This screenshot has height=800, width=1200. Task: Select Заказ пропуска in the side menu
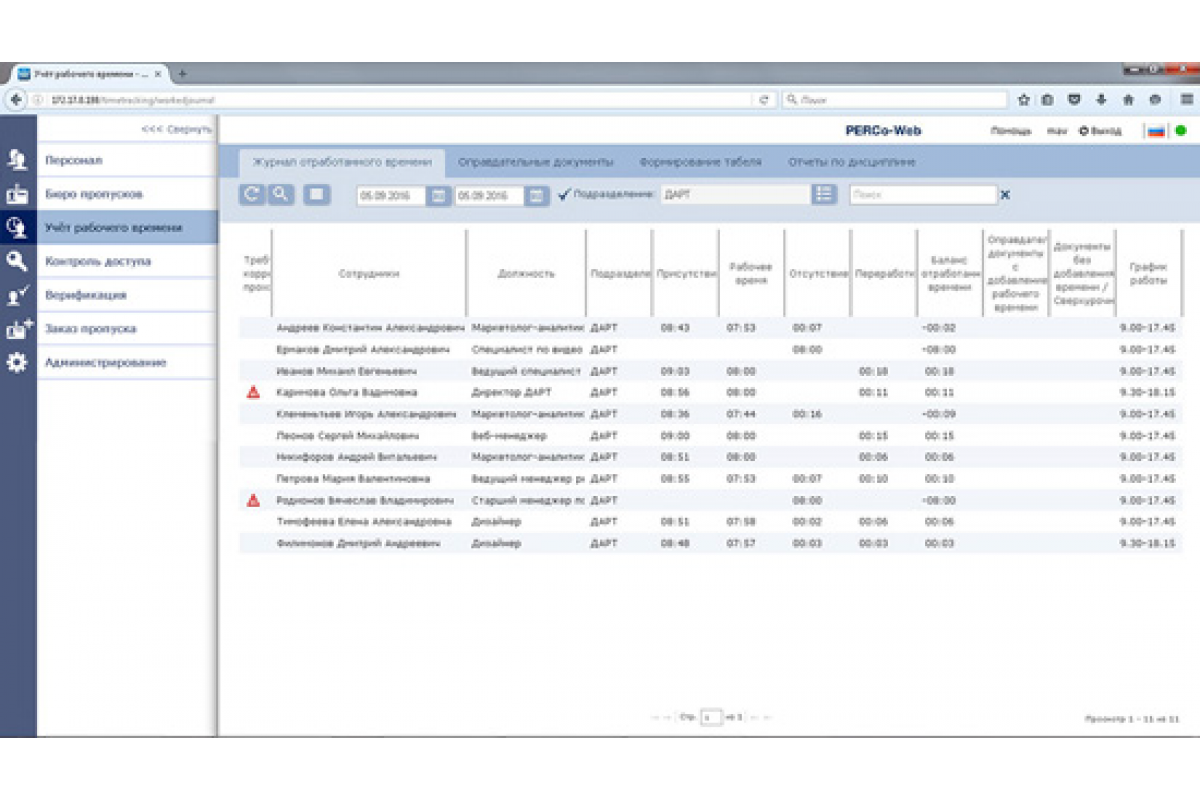coord(127,328)
